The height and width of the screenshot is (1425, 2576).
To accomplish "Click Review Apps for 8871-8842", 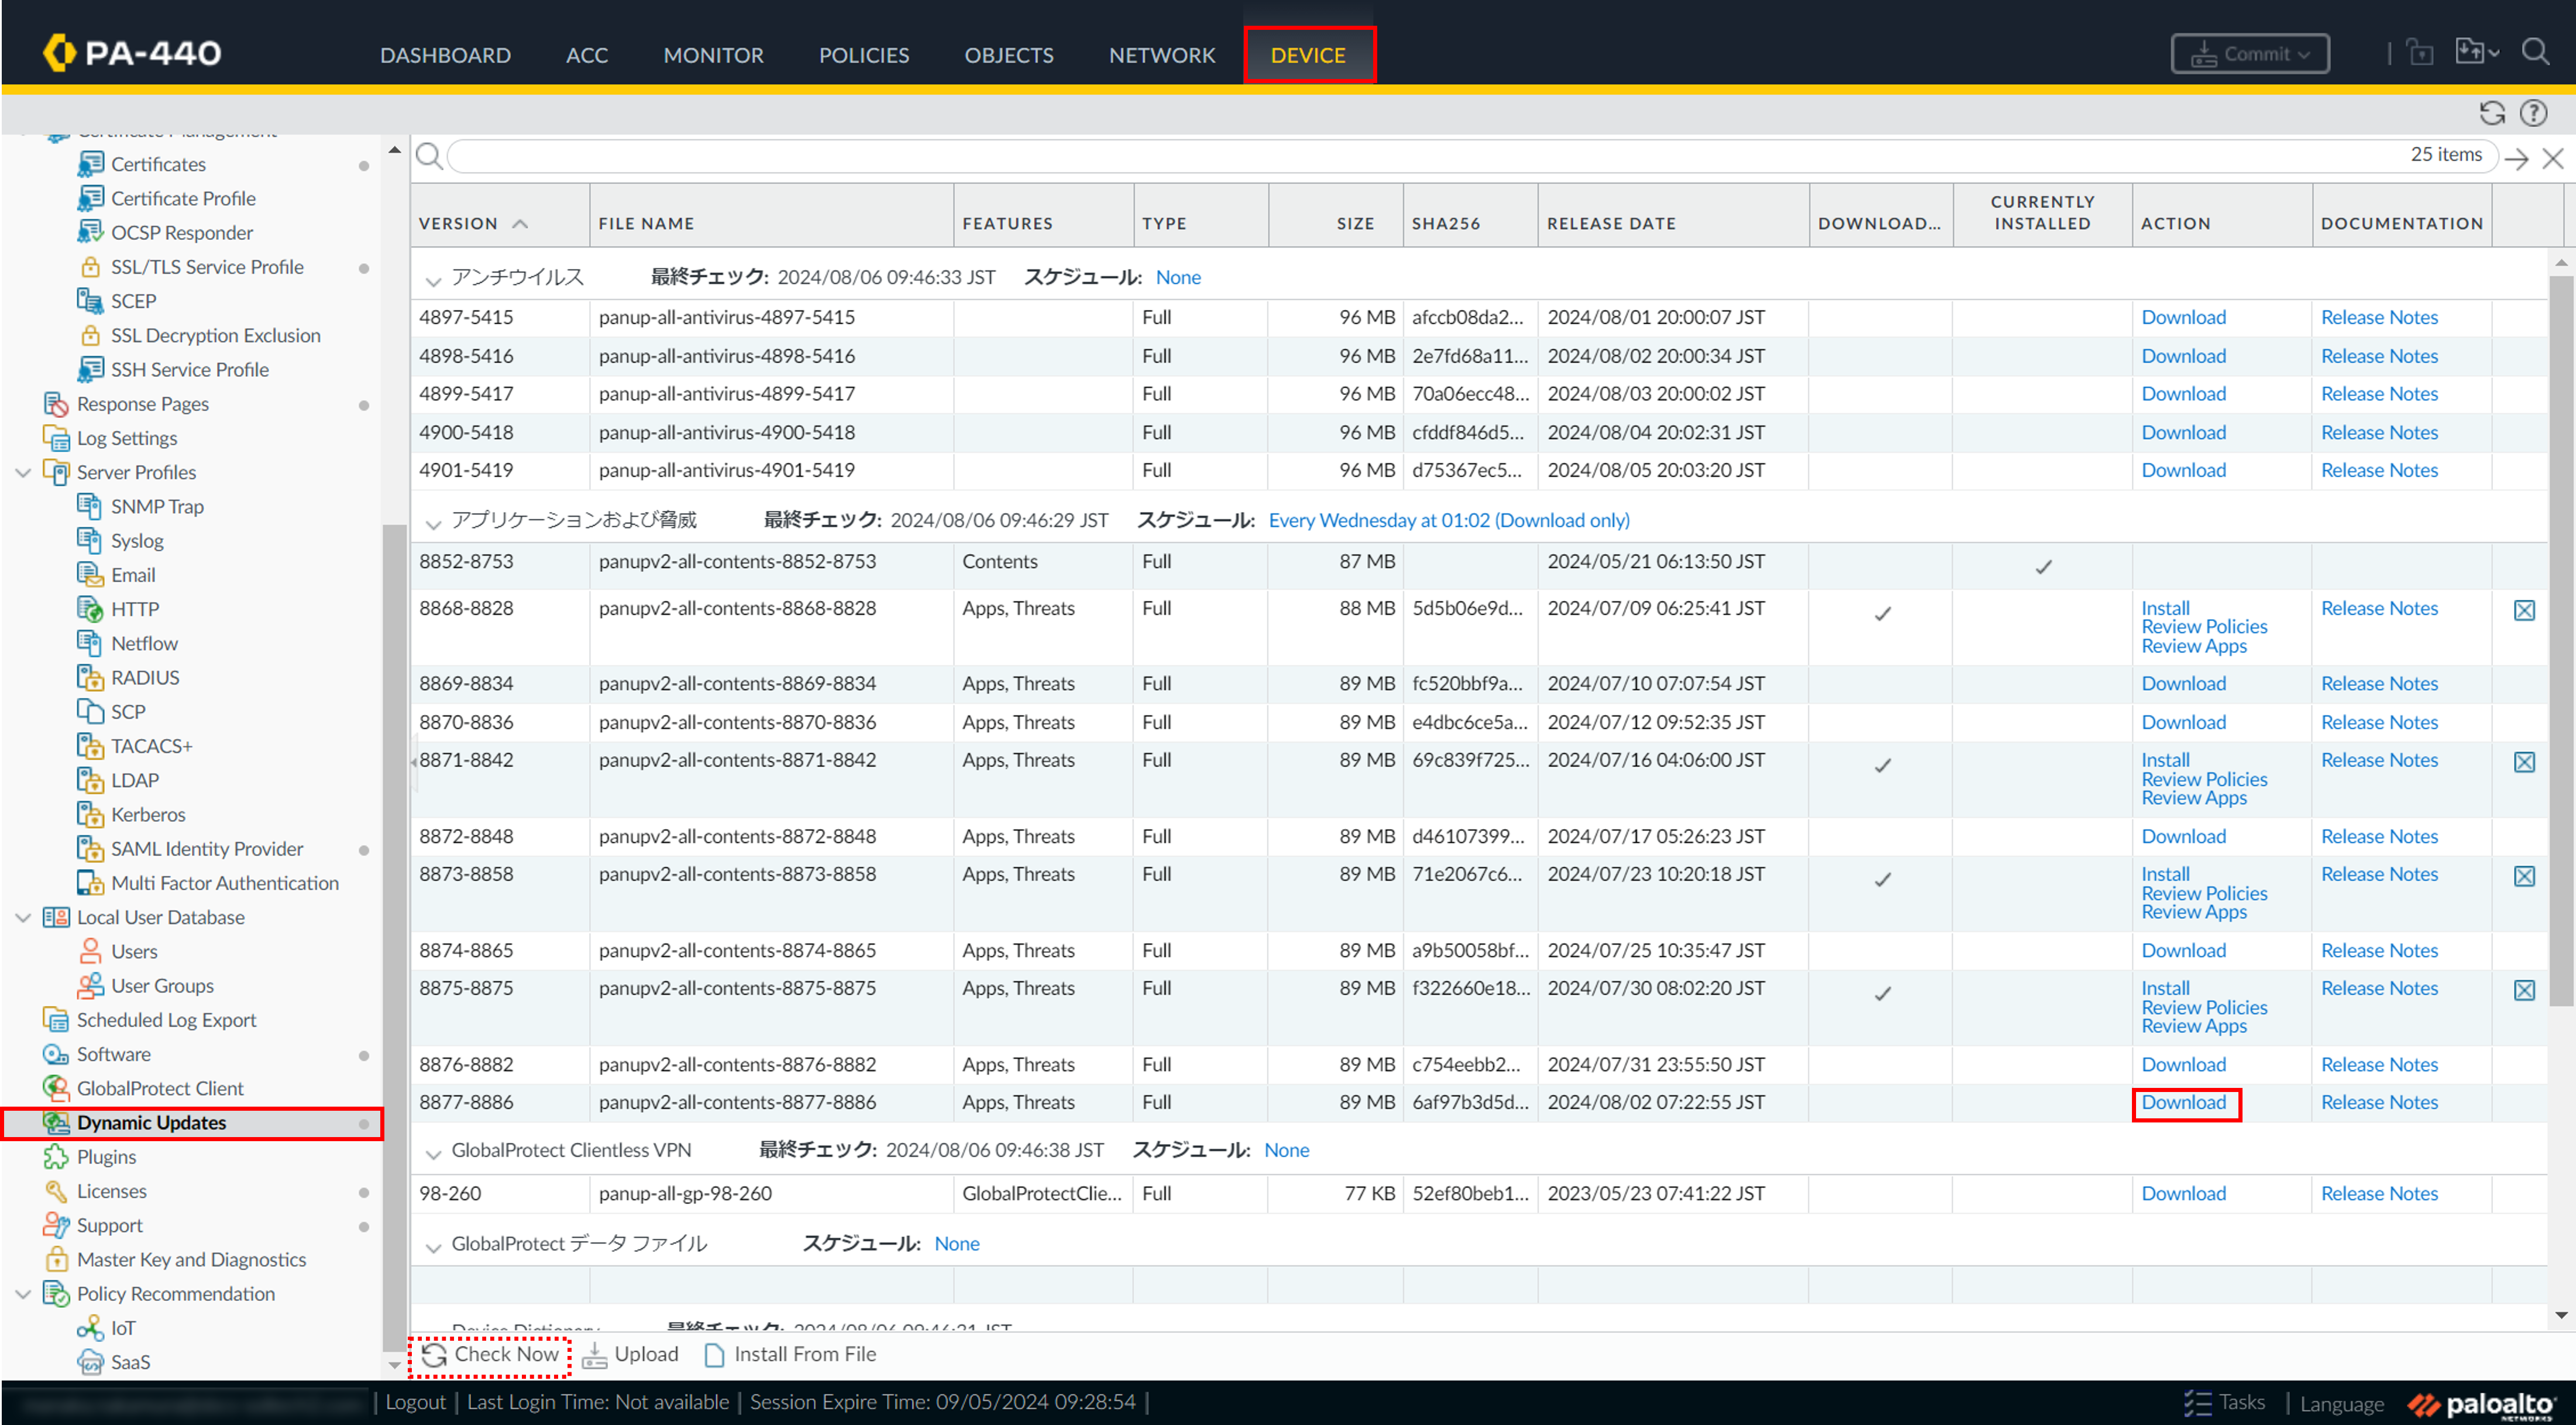I will [2194, 798].
